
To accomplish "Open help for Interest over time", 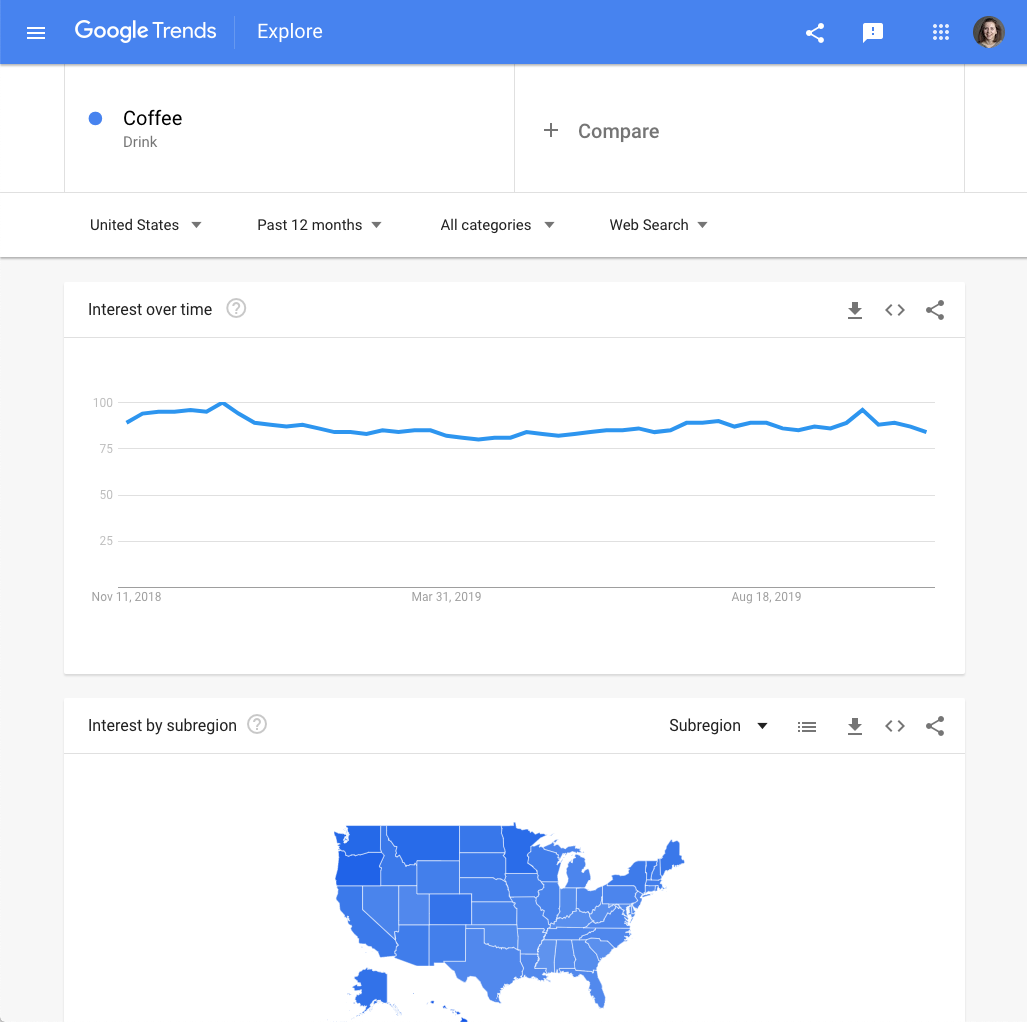I will (x=236, y=308).
